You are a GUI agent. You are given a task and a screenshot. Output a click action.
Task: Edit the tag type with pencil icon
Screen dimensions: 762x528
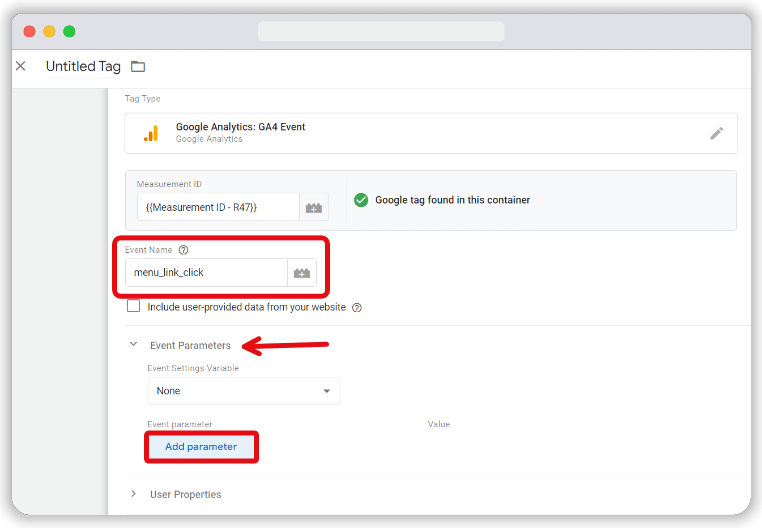click(x=716, y=133)
